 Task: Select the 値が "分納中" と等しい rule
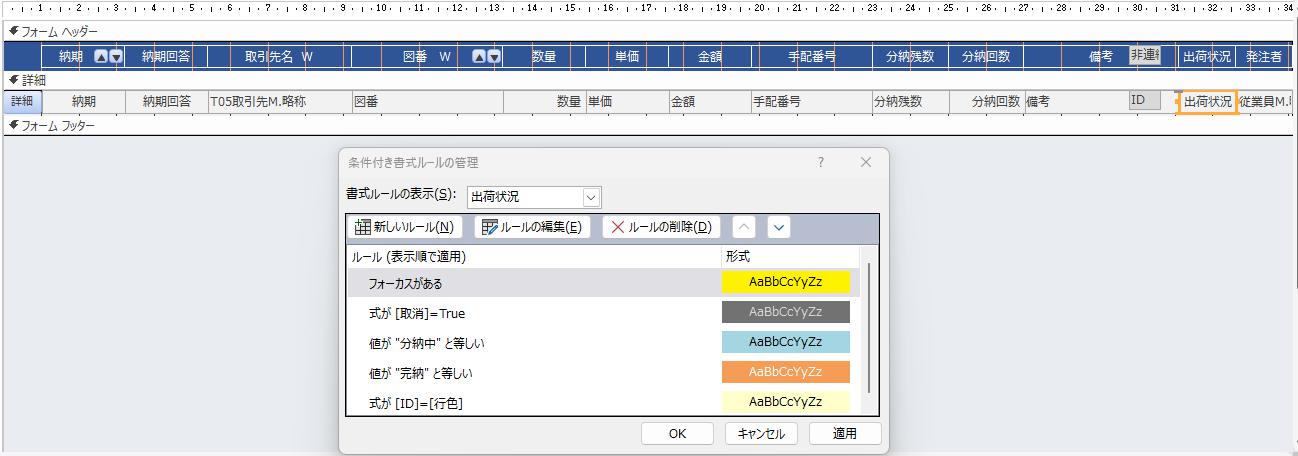click(x=603, y=343)
